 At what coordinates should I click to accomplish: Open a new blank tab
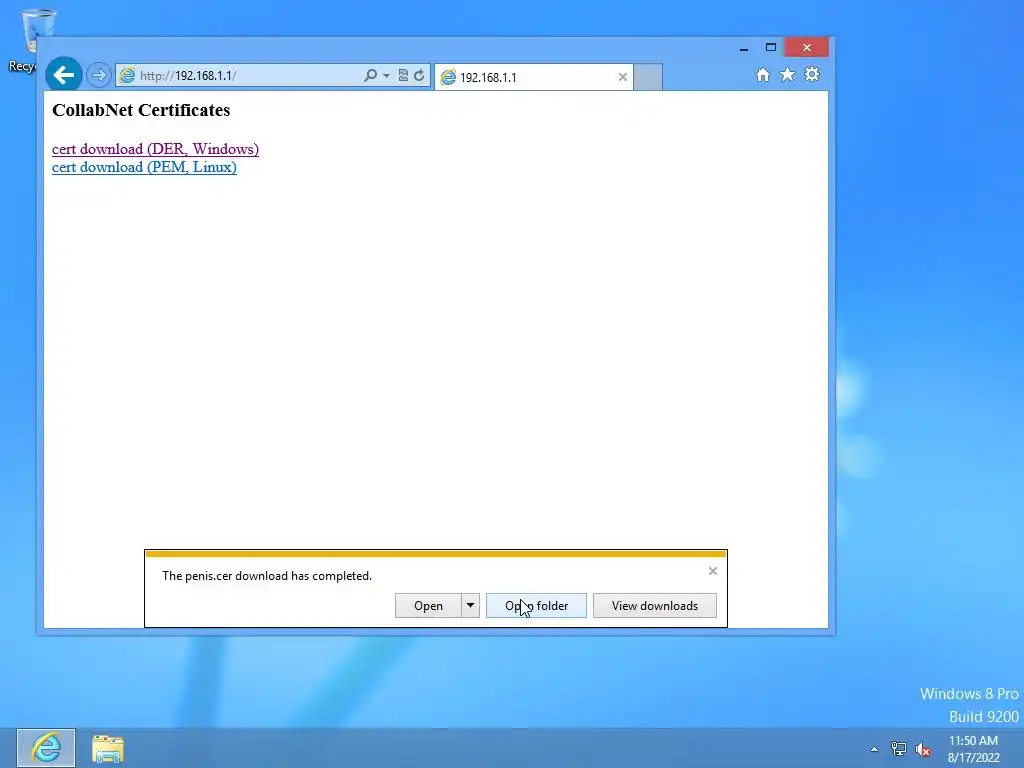648,77
